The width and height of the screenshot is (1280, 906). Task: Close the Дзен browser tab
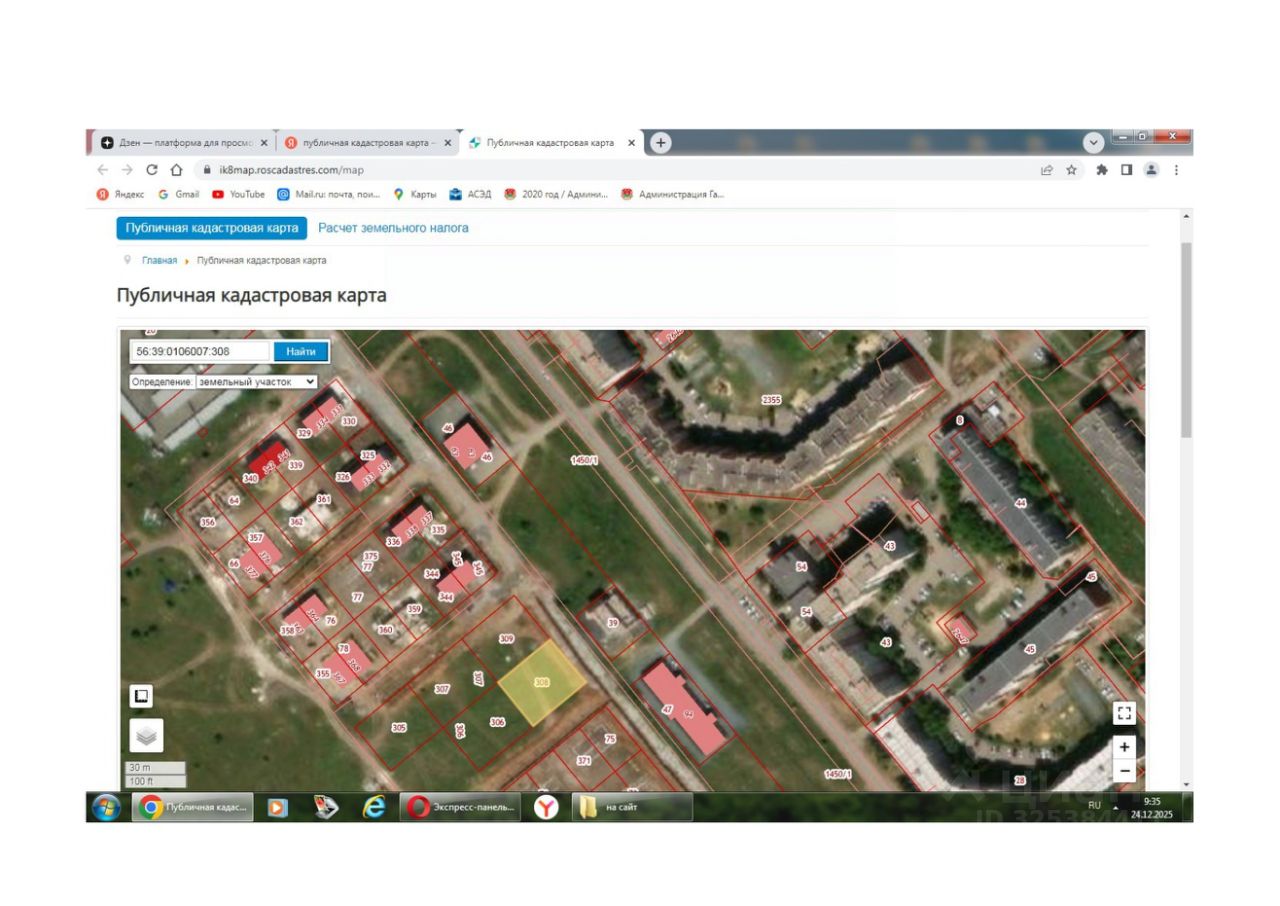(264, 143)
